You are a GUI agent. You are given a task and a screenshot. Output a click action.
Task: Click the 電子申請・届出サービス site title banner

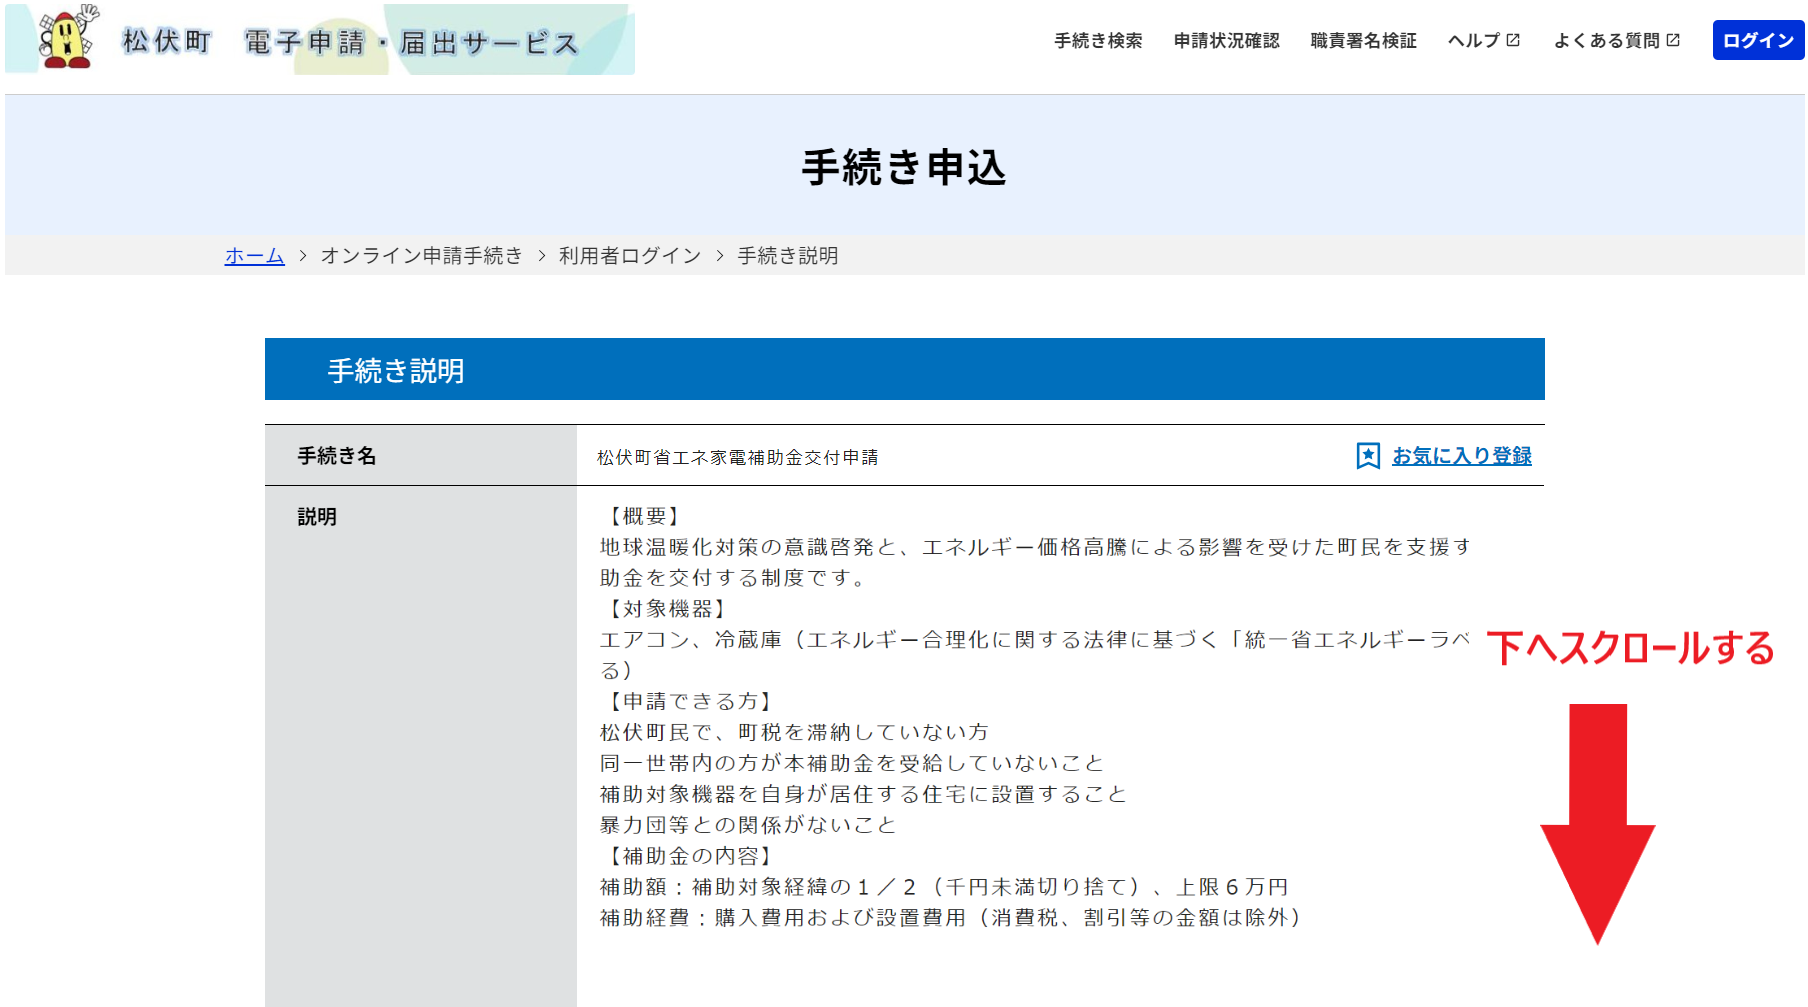(x=320, y=39)
